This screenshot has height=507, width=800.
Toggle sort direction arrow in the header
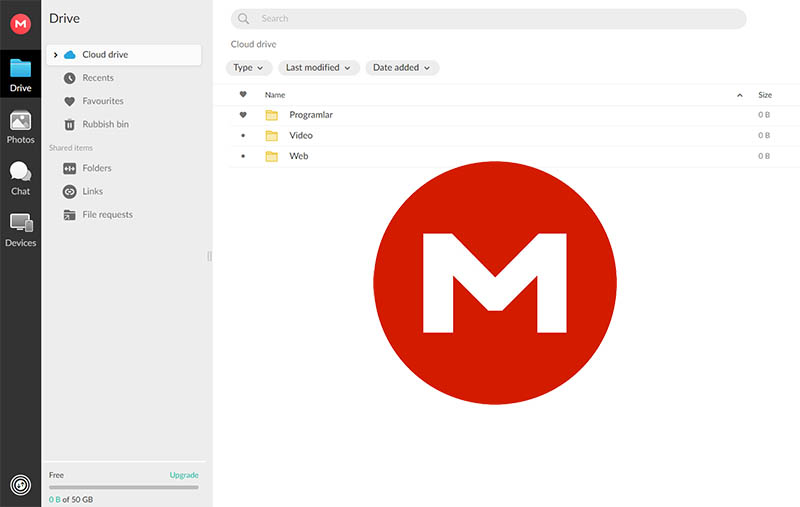point(740,95)
